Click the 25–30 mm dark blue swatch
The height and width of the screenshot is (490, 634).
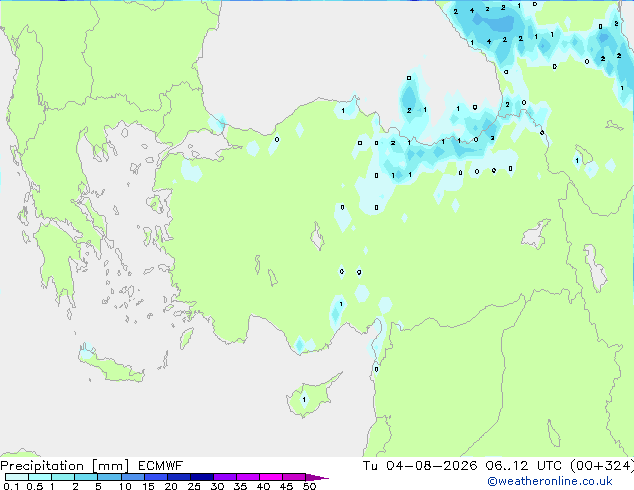click(201, 477)
